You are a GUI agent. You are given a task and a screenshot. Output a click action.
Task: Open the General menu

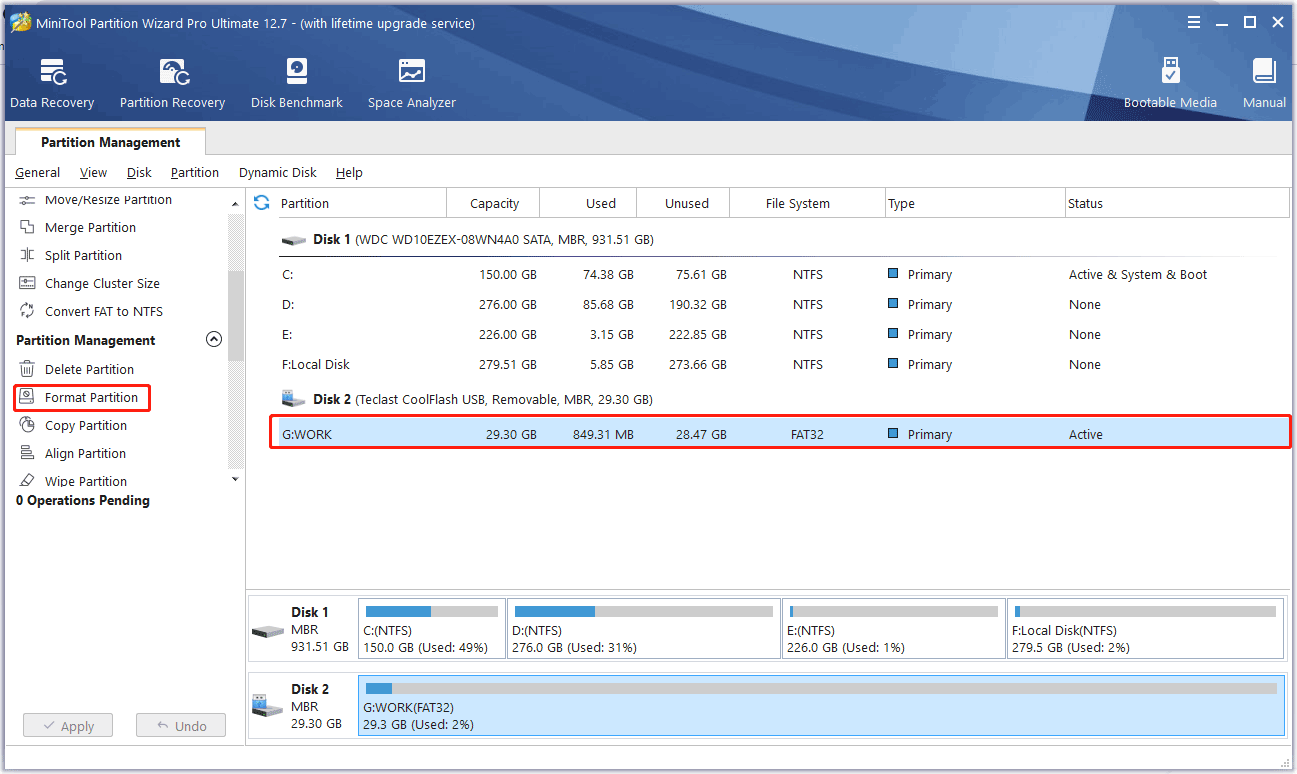pos(37,172)
